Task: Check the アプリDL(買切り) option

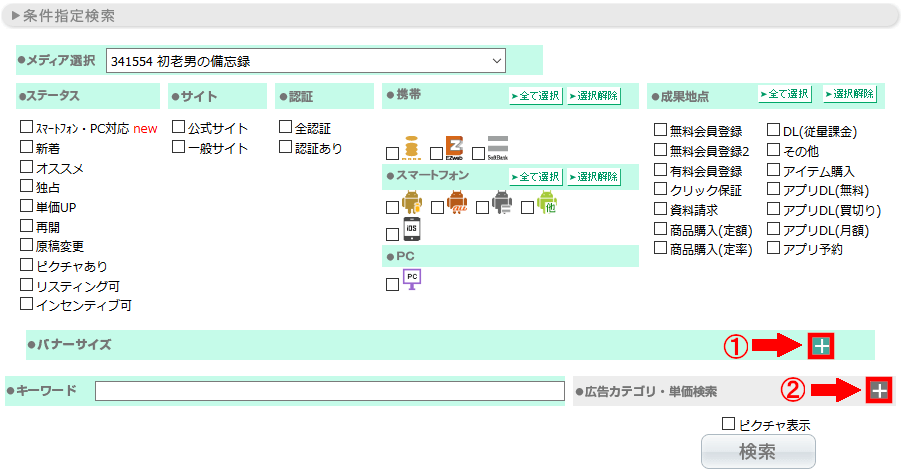Action: [773, 209]
